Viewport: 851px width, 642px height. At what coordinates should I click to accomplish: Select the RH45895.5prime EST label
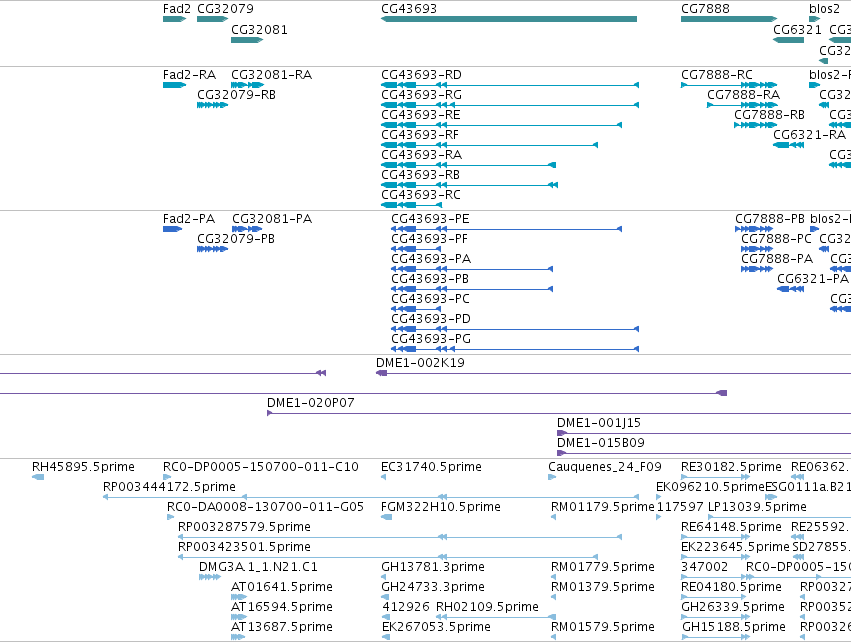pos(83,467)
